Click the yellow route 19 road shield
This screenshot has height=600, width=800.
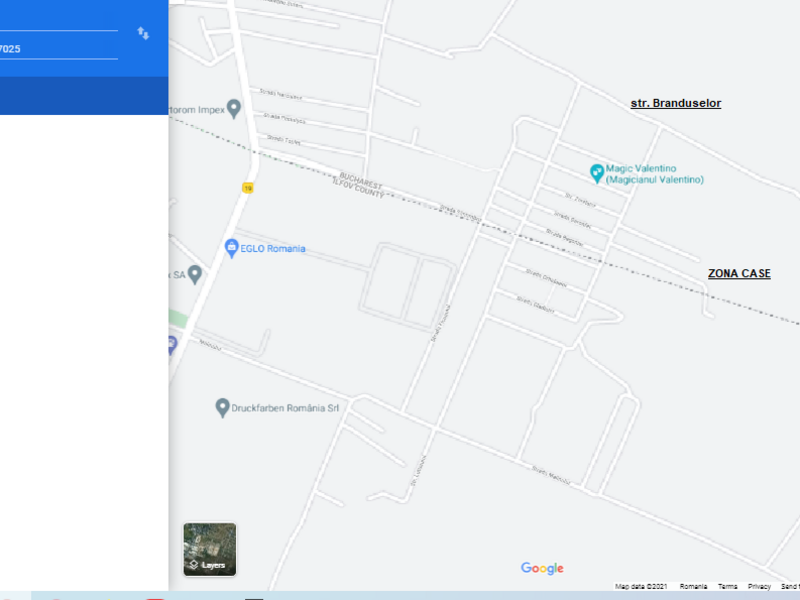click(247, 187)
